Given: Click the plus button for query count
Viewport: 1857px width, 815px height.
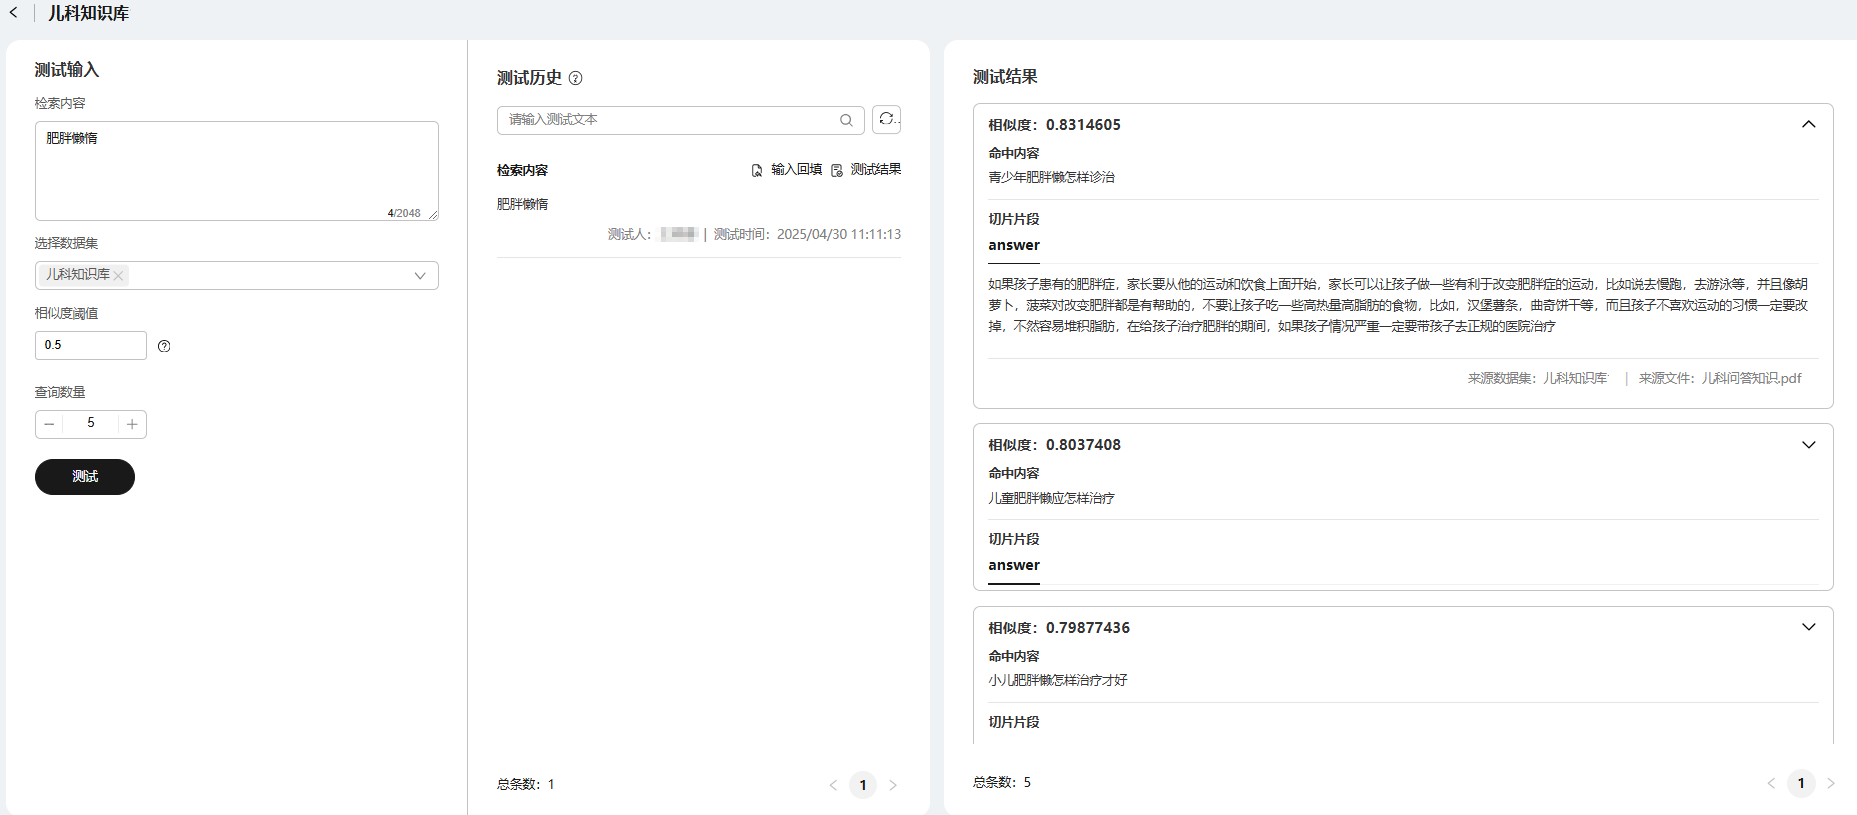Looking at the screenshot, I should tap(132, 424).
